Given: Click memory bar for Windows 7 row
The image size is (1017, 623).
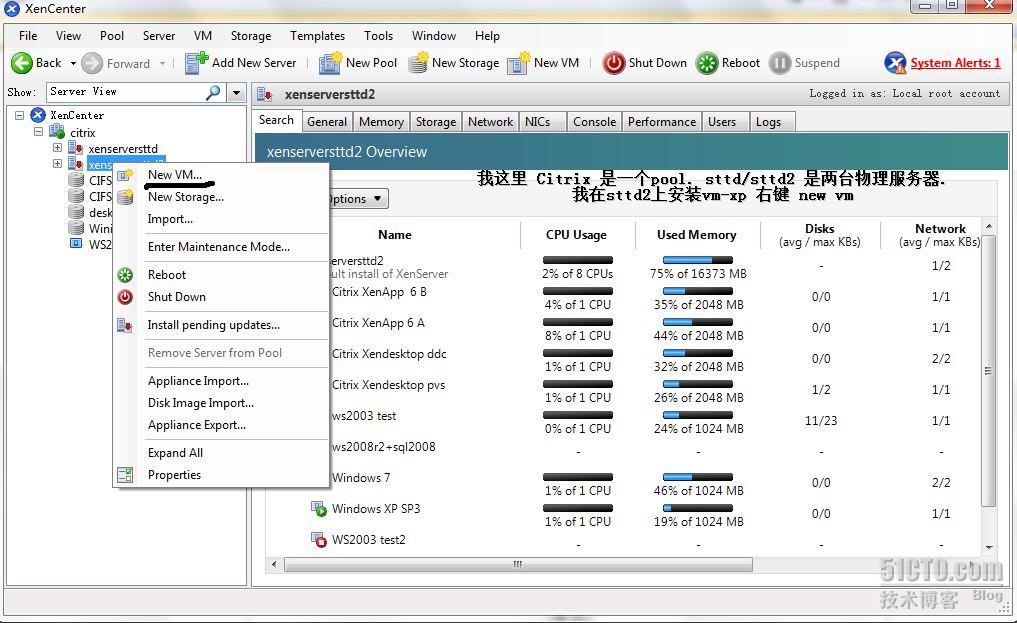Looking at the screenshot, I should point(698,477).
